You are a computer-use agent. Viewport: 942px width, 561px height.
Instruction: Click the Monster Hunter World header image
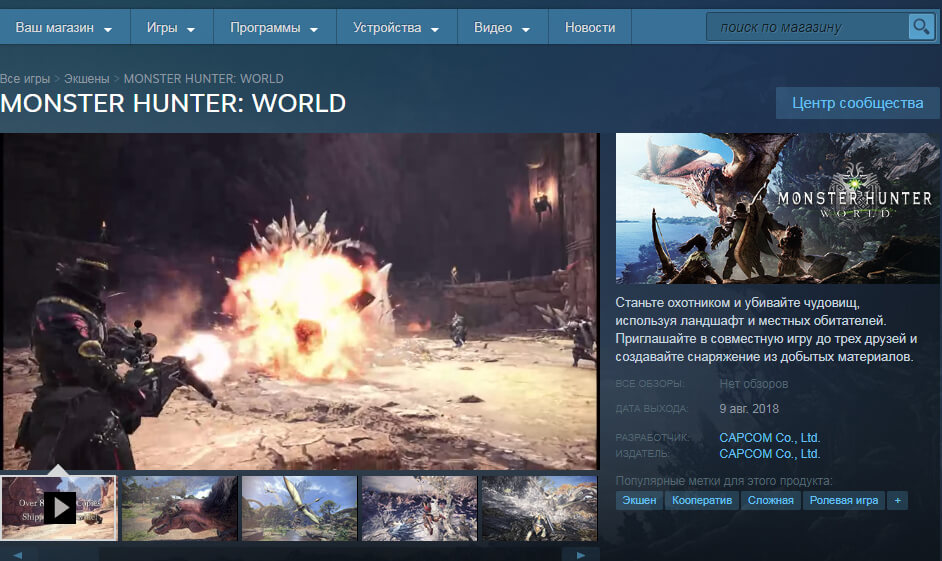pos(777,208)
